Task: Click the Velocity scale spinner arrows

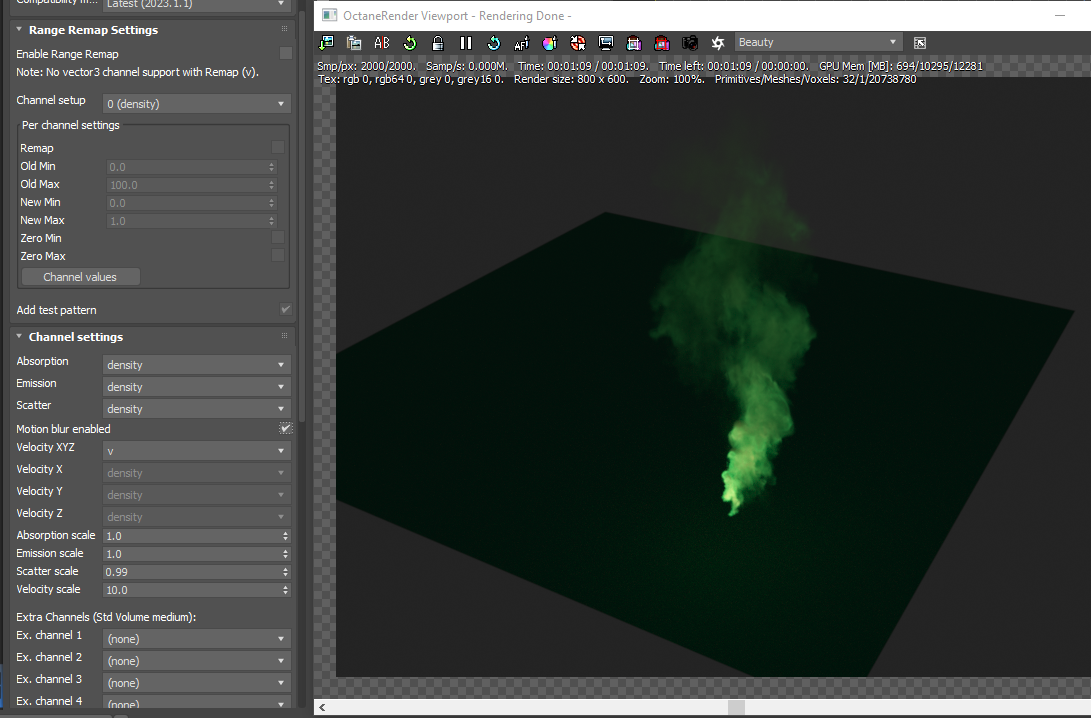Action: [x=285, y=590]
